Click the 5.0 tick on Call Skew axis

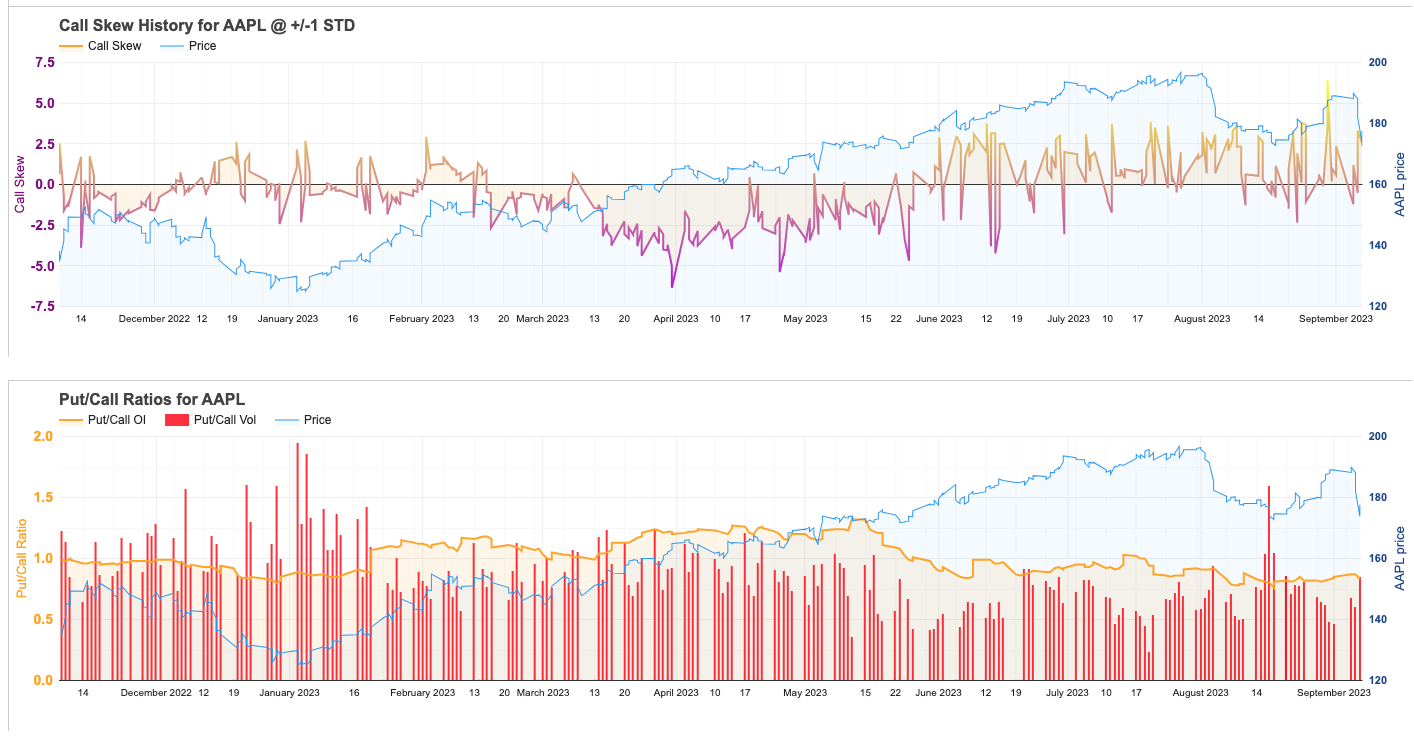pos(44,103)
